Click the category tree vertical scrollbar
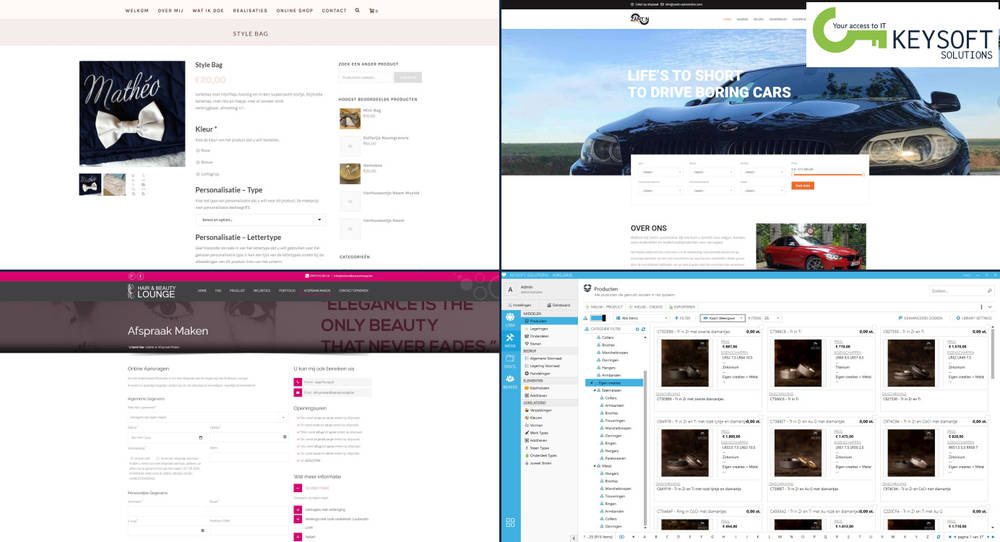Viewport: 1000px width, 542px height. (x=645, y=446)
